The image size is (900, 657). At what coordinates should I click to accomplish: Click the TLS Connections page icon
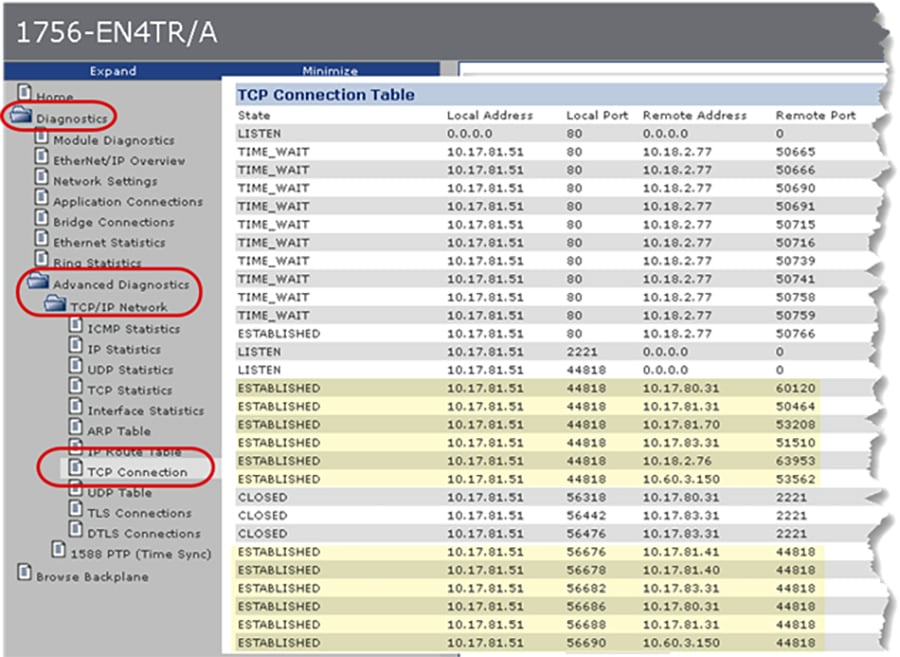tap(76, 509)
